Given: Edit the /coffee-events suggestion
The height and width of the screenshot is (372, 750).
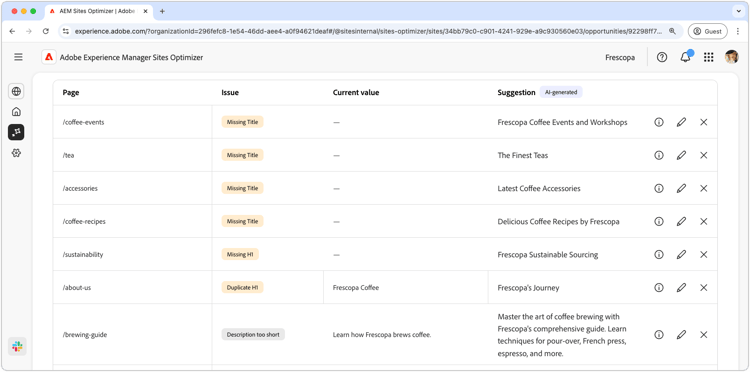Looking at the screenshot, I should (x=682, y=122).
